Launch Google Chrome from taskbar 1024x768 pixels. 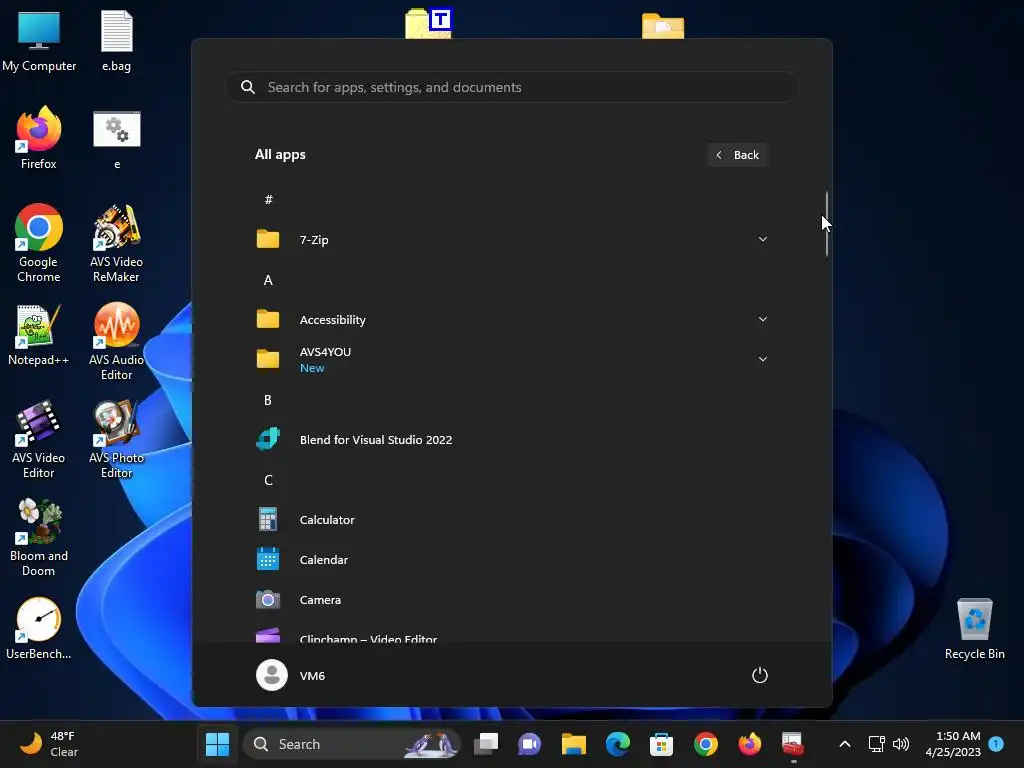pyautogui.click(x=705, y=744)
